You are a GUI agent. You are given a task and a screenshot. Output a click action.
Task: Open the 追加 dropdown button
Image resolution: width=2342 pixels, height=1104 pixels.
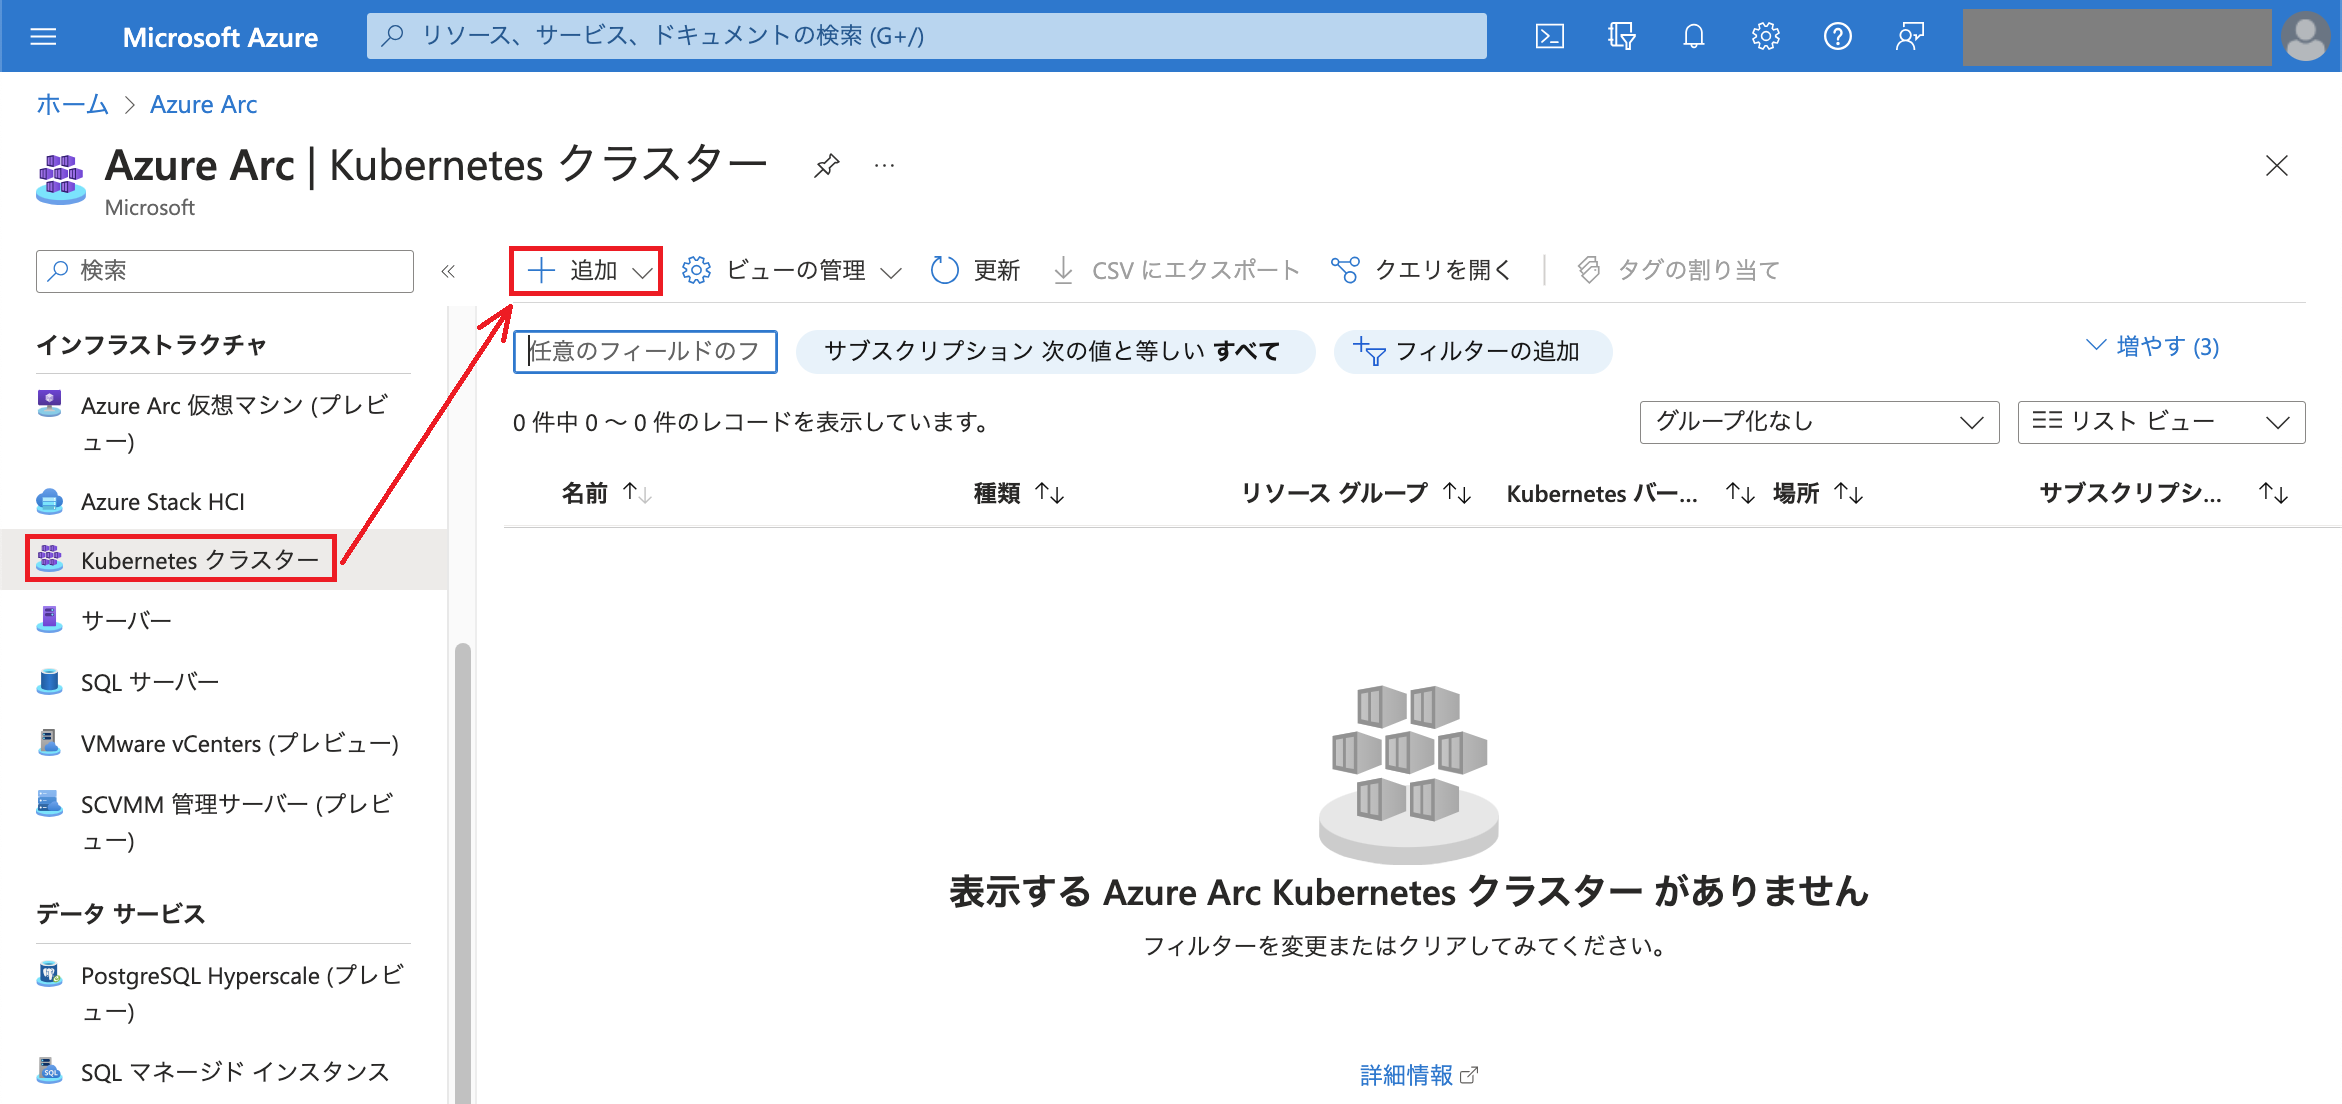coord(586,270)
